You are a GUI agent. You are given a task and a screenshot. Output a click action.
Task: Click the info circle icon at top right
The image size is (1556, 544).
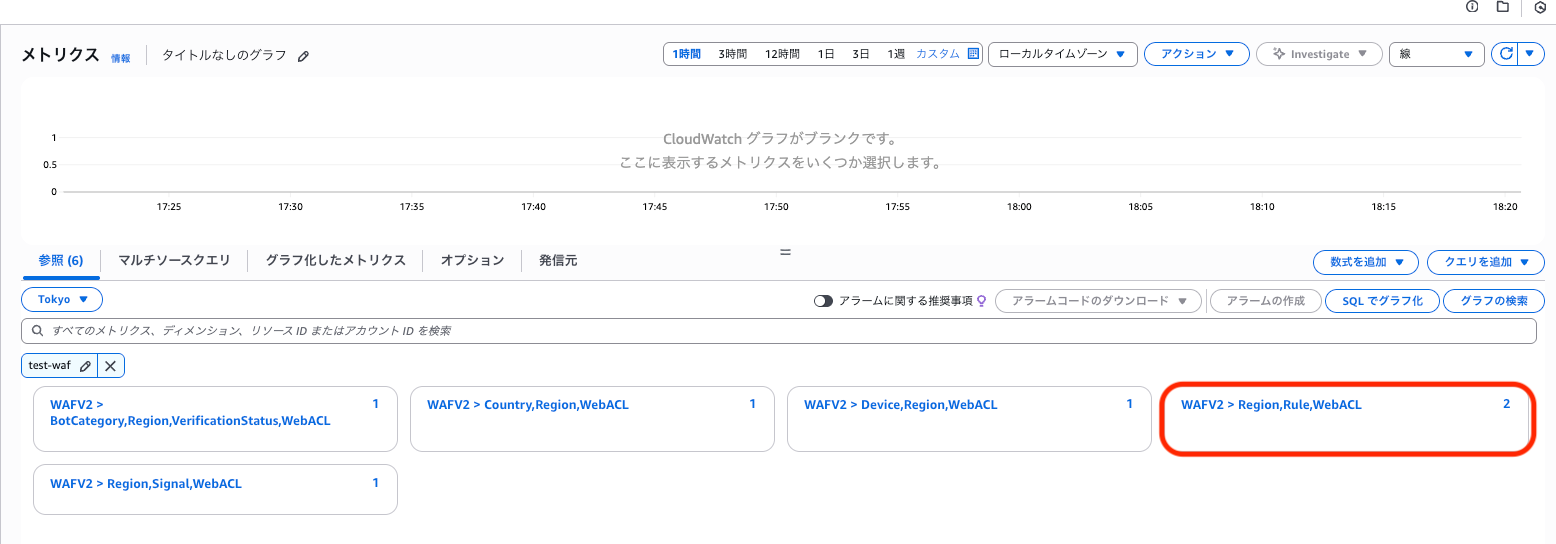(x=1472, y=7)
